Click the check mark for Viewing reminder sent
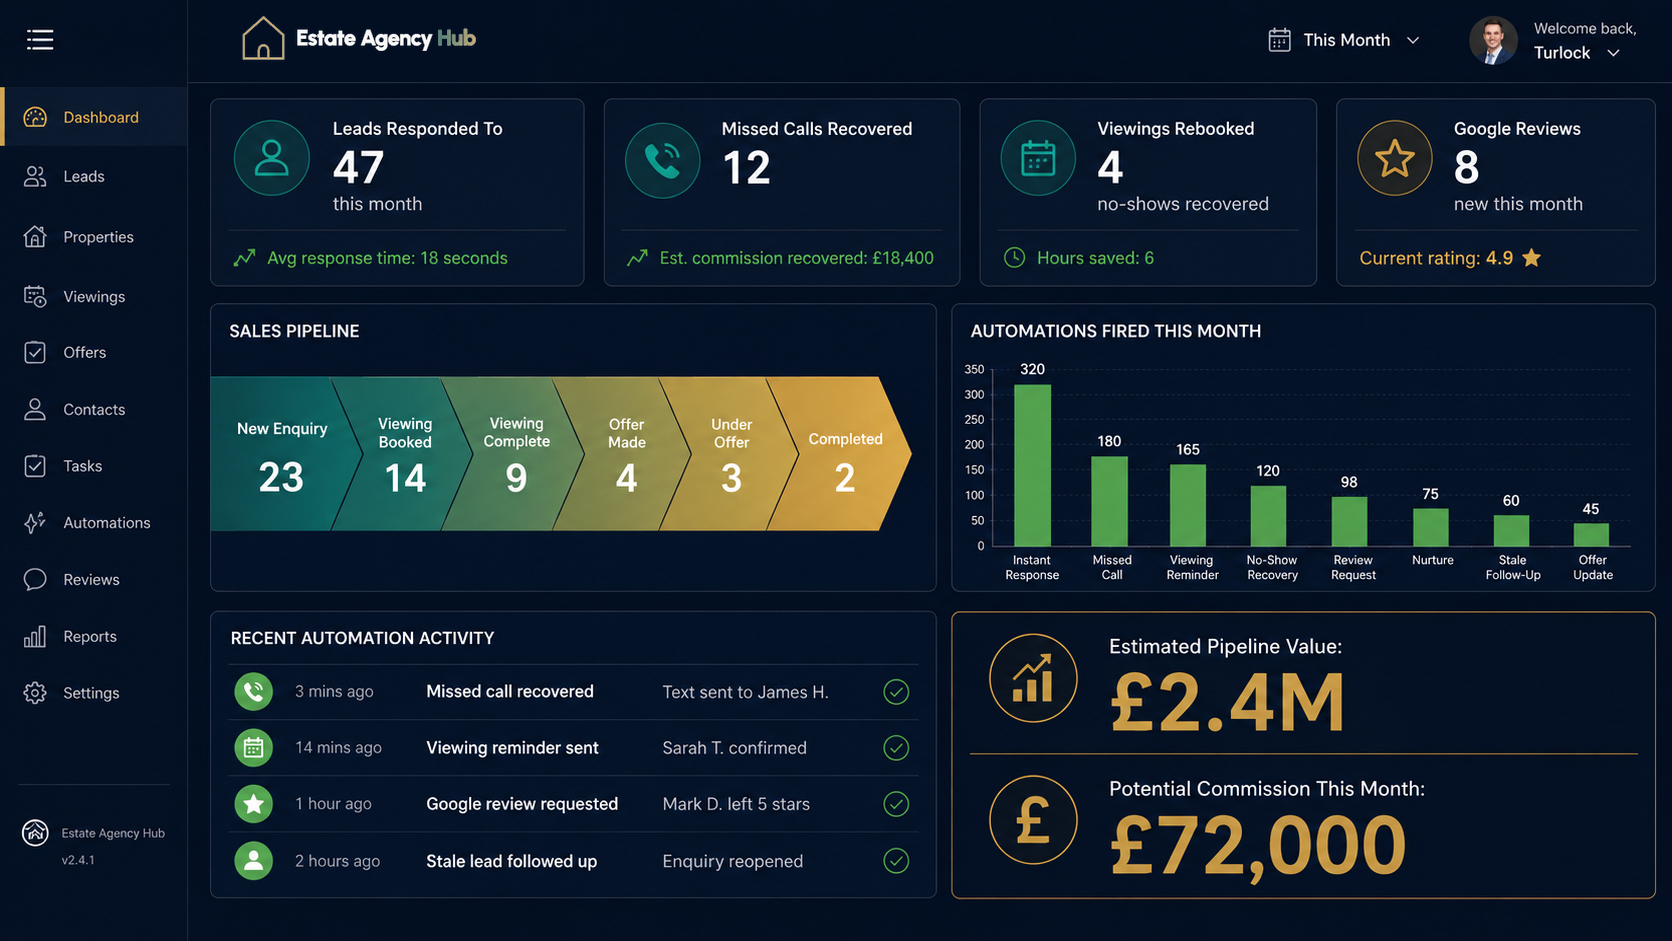 coord(896,748)
